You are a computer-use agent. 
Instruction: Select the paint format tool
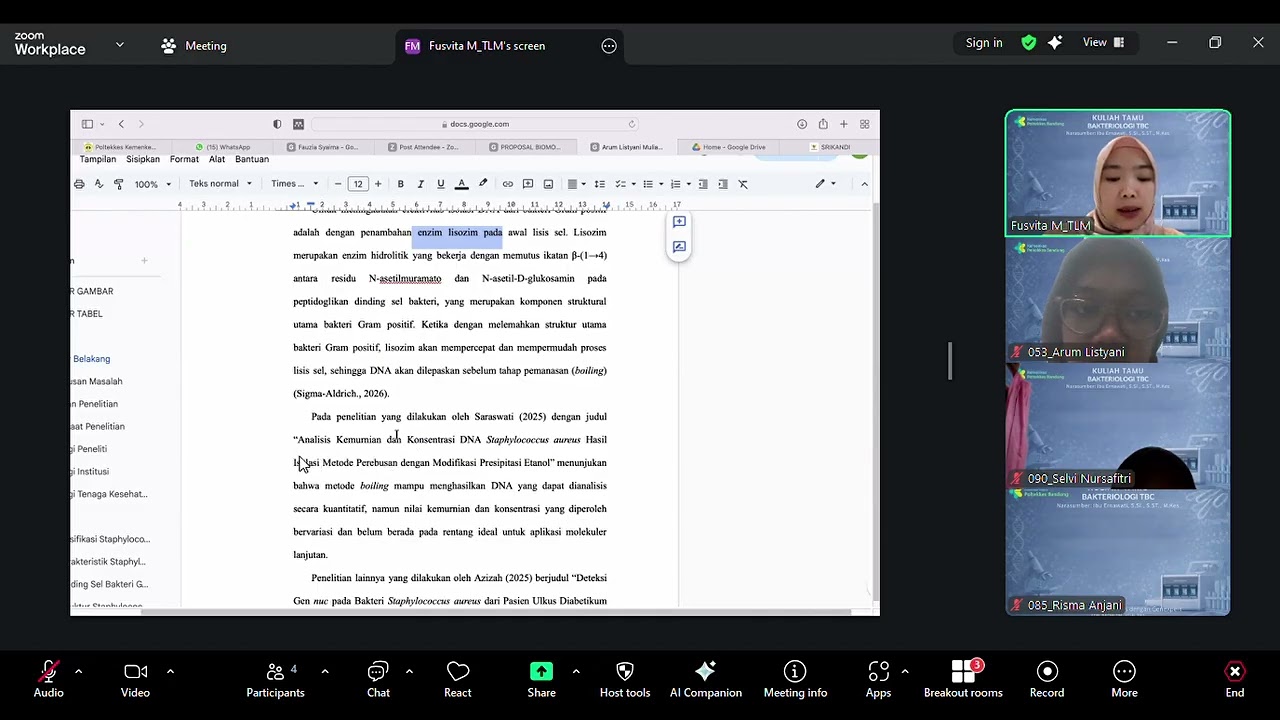tap(118, 184)
